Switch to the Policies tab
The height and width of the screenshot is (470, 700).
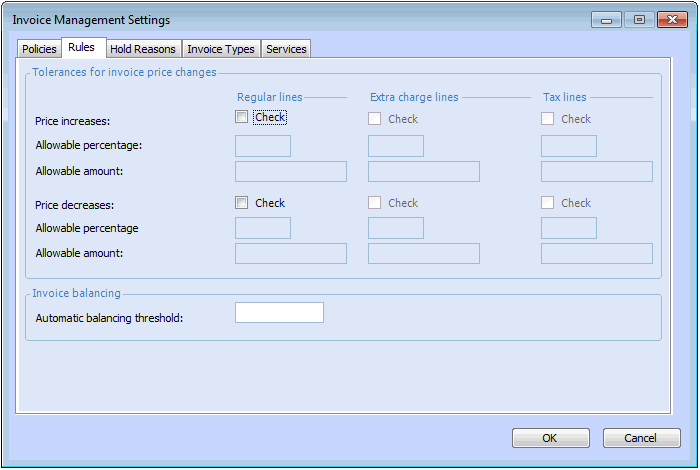pos(39,49)
